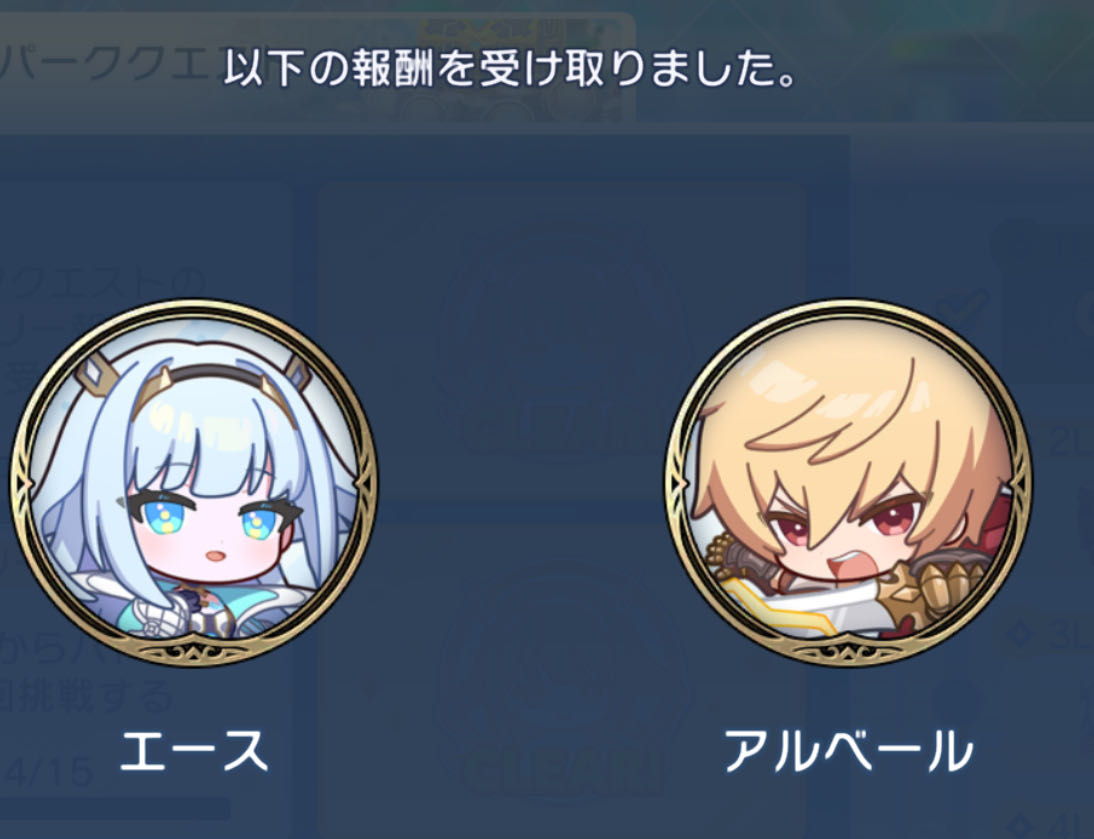Tap the アルベール character reward portrait
The width and height of the screenshot is (1094, 839).
(x=848, y=483)
